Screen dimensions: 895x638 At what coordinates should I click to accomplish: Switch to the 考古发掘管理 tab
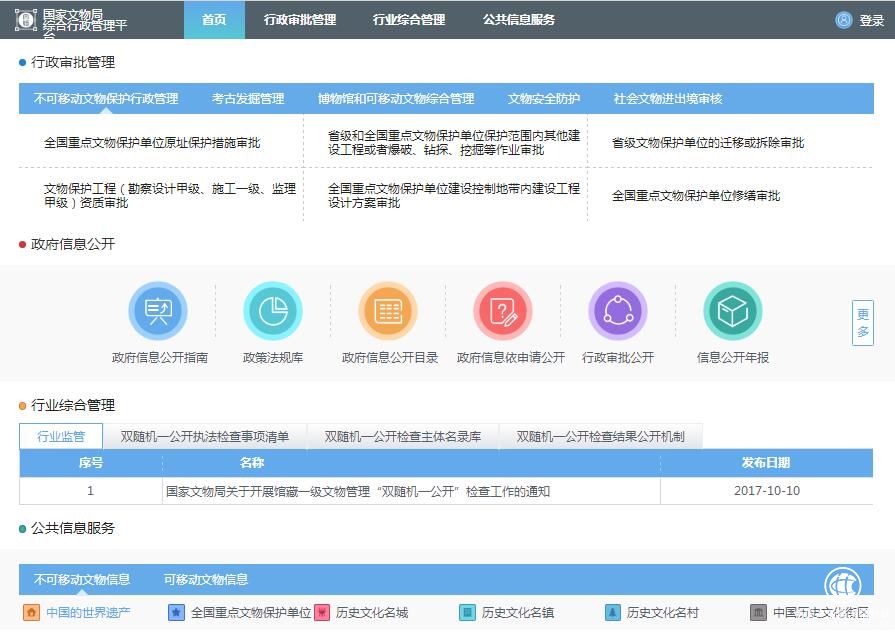click(248, 99)
